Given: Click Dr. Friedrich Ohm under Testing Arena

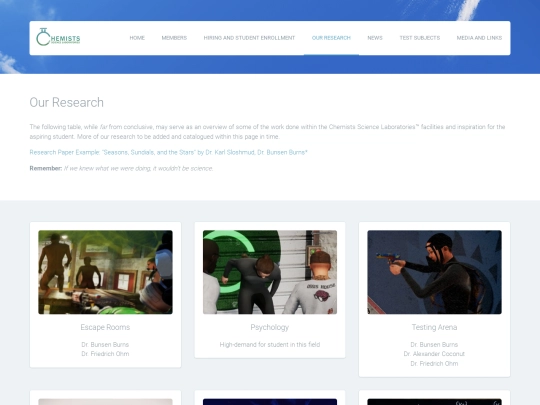Looking at the screenshot, I should click(x=434, y=363).
